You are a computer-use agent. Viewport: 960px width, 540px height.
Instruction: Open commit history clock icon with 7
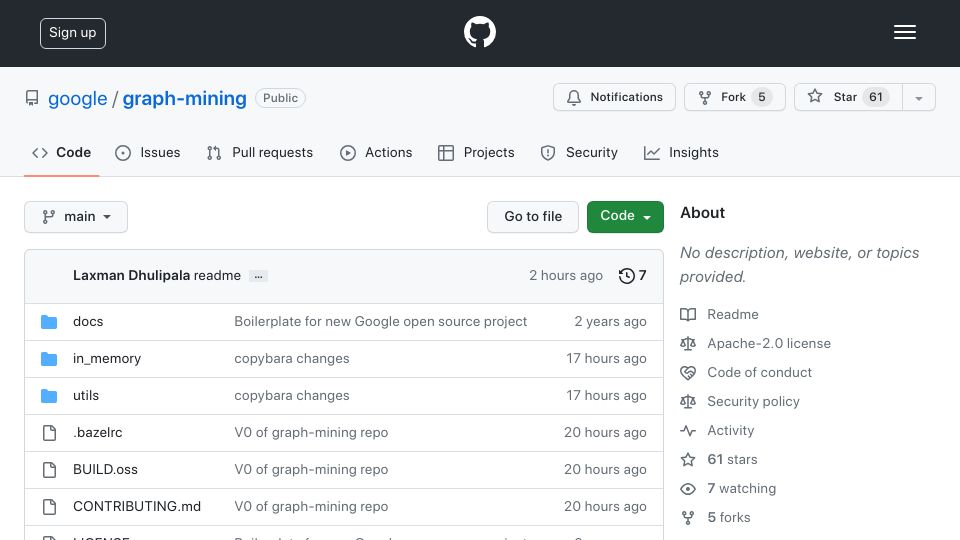(632, 276)
